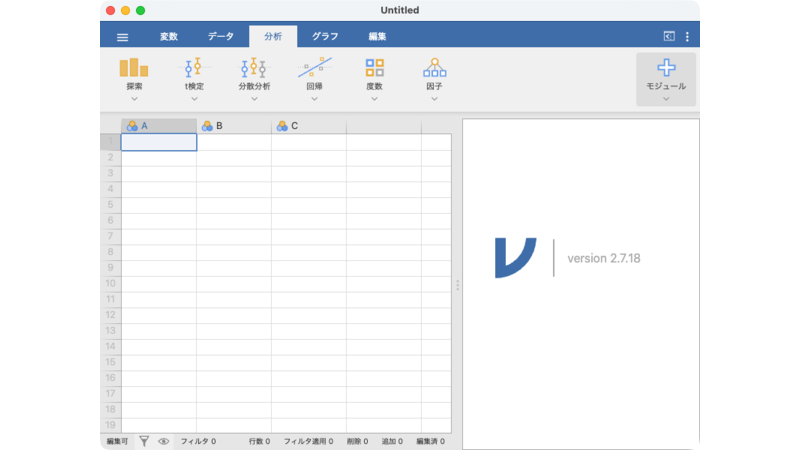Select column header B
Image resolution: width=800 pixels, height=450 pixels.
tap(234, 126)
